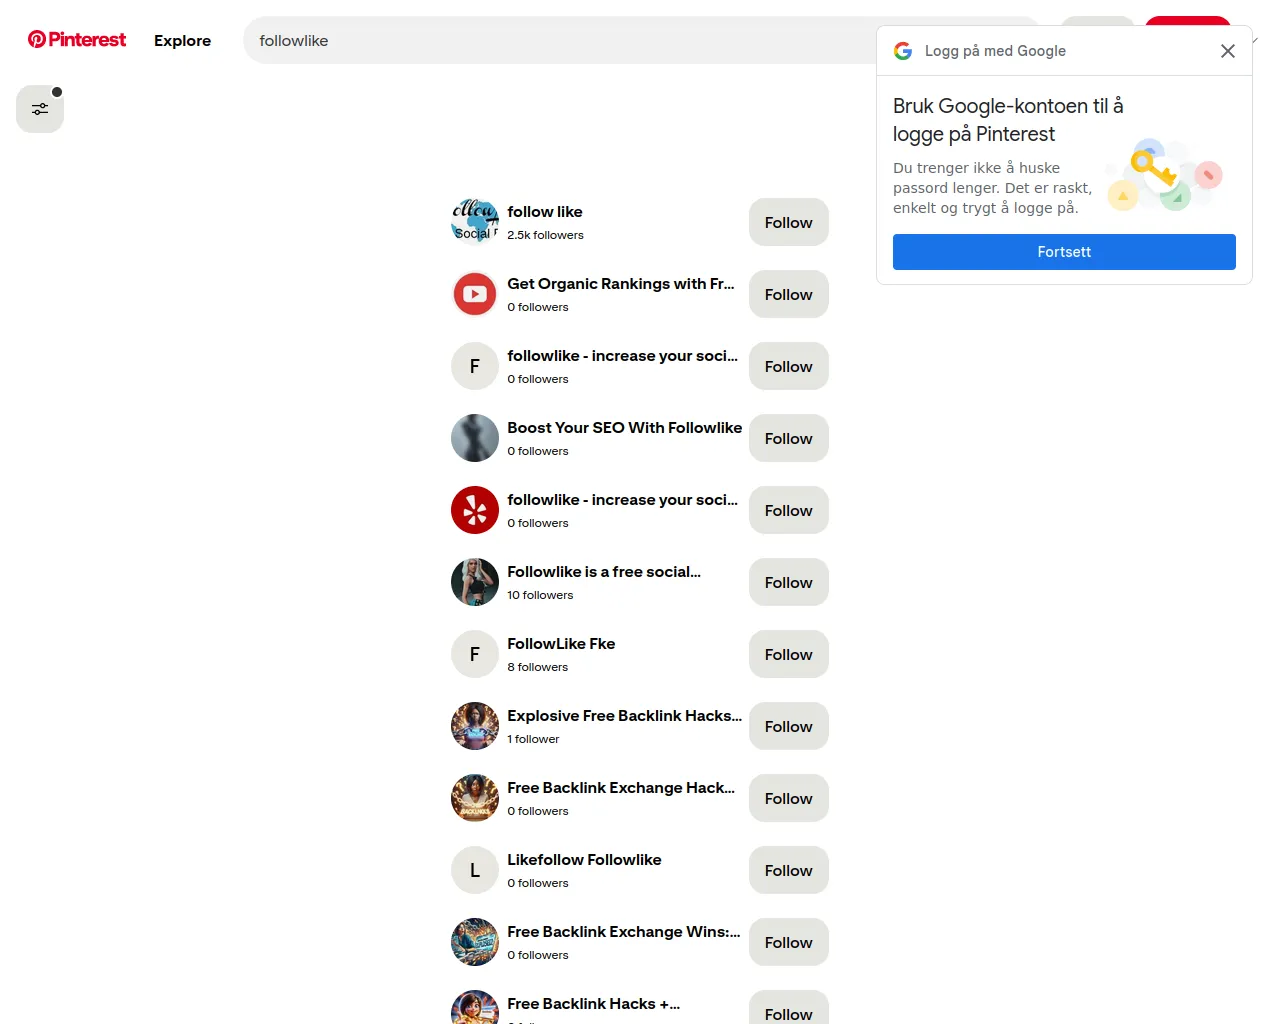Follow the 'follow like' profile with 2.5k followers

pyautogui.click(x=789, y=222)
